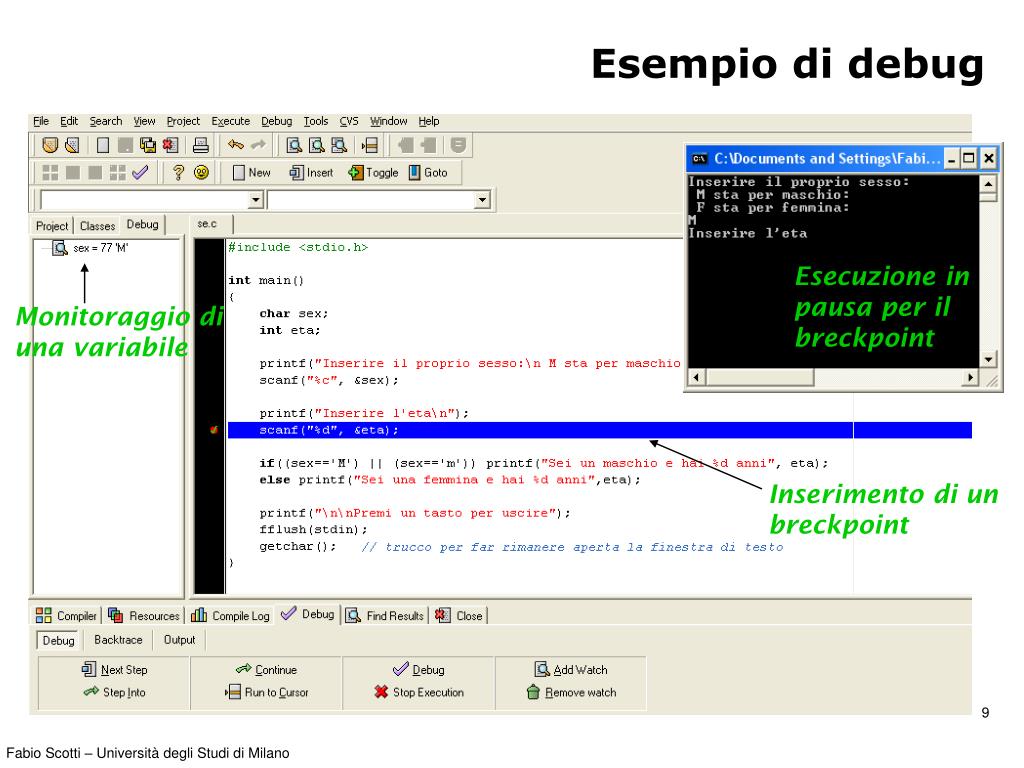
Task: Open the File menu
Action: [41, 121]
